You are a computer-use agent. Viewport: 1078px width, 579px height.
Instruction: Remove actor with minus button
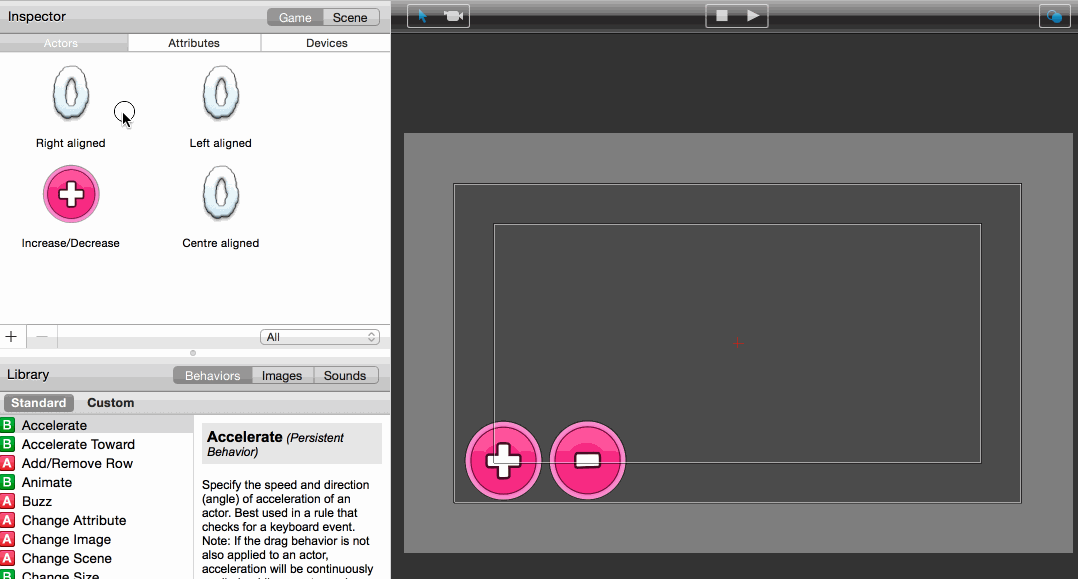(x=42, y=337)
